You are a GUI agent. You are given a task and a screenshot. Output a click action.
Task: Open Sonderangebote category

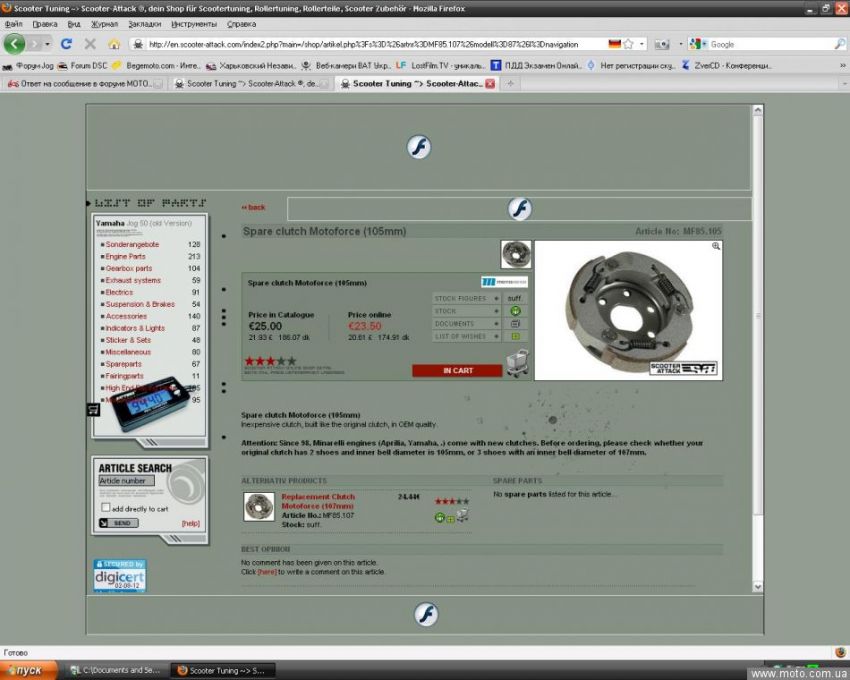(x=132, y=244)
